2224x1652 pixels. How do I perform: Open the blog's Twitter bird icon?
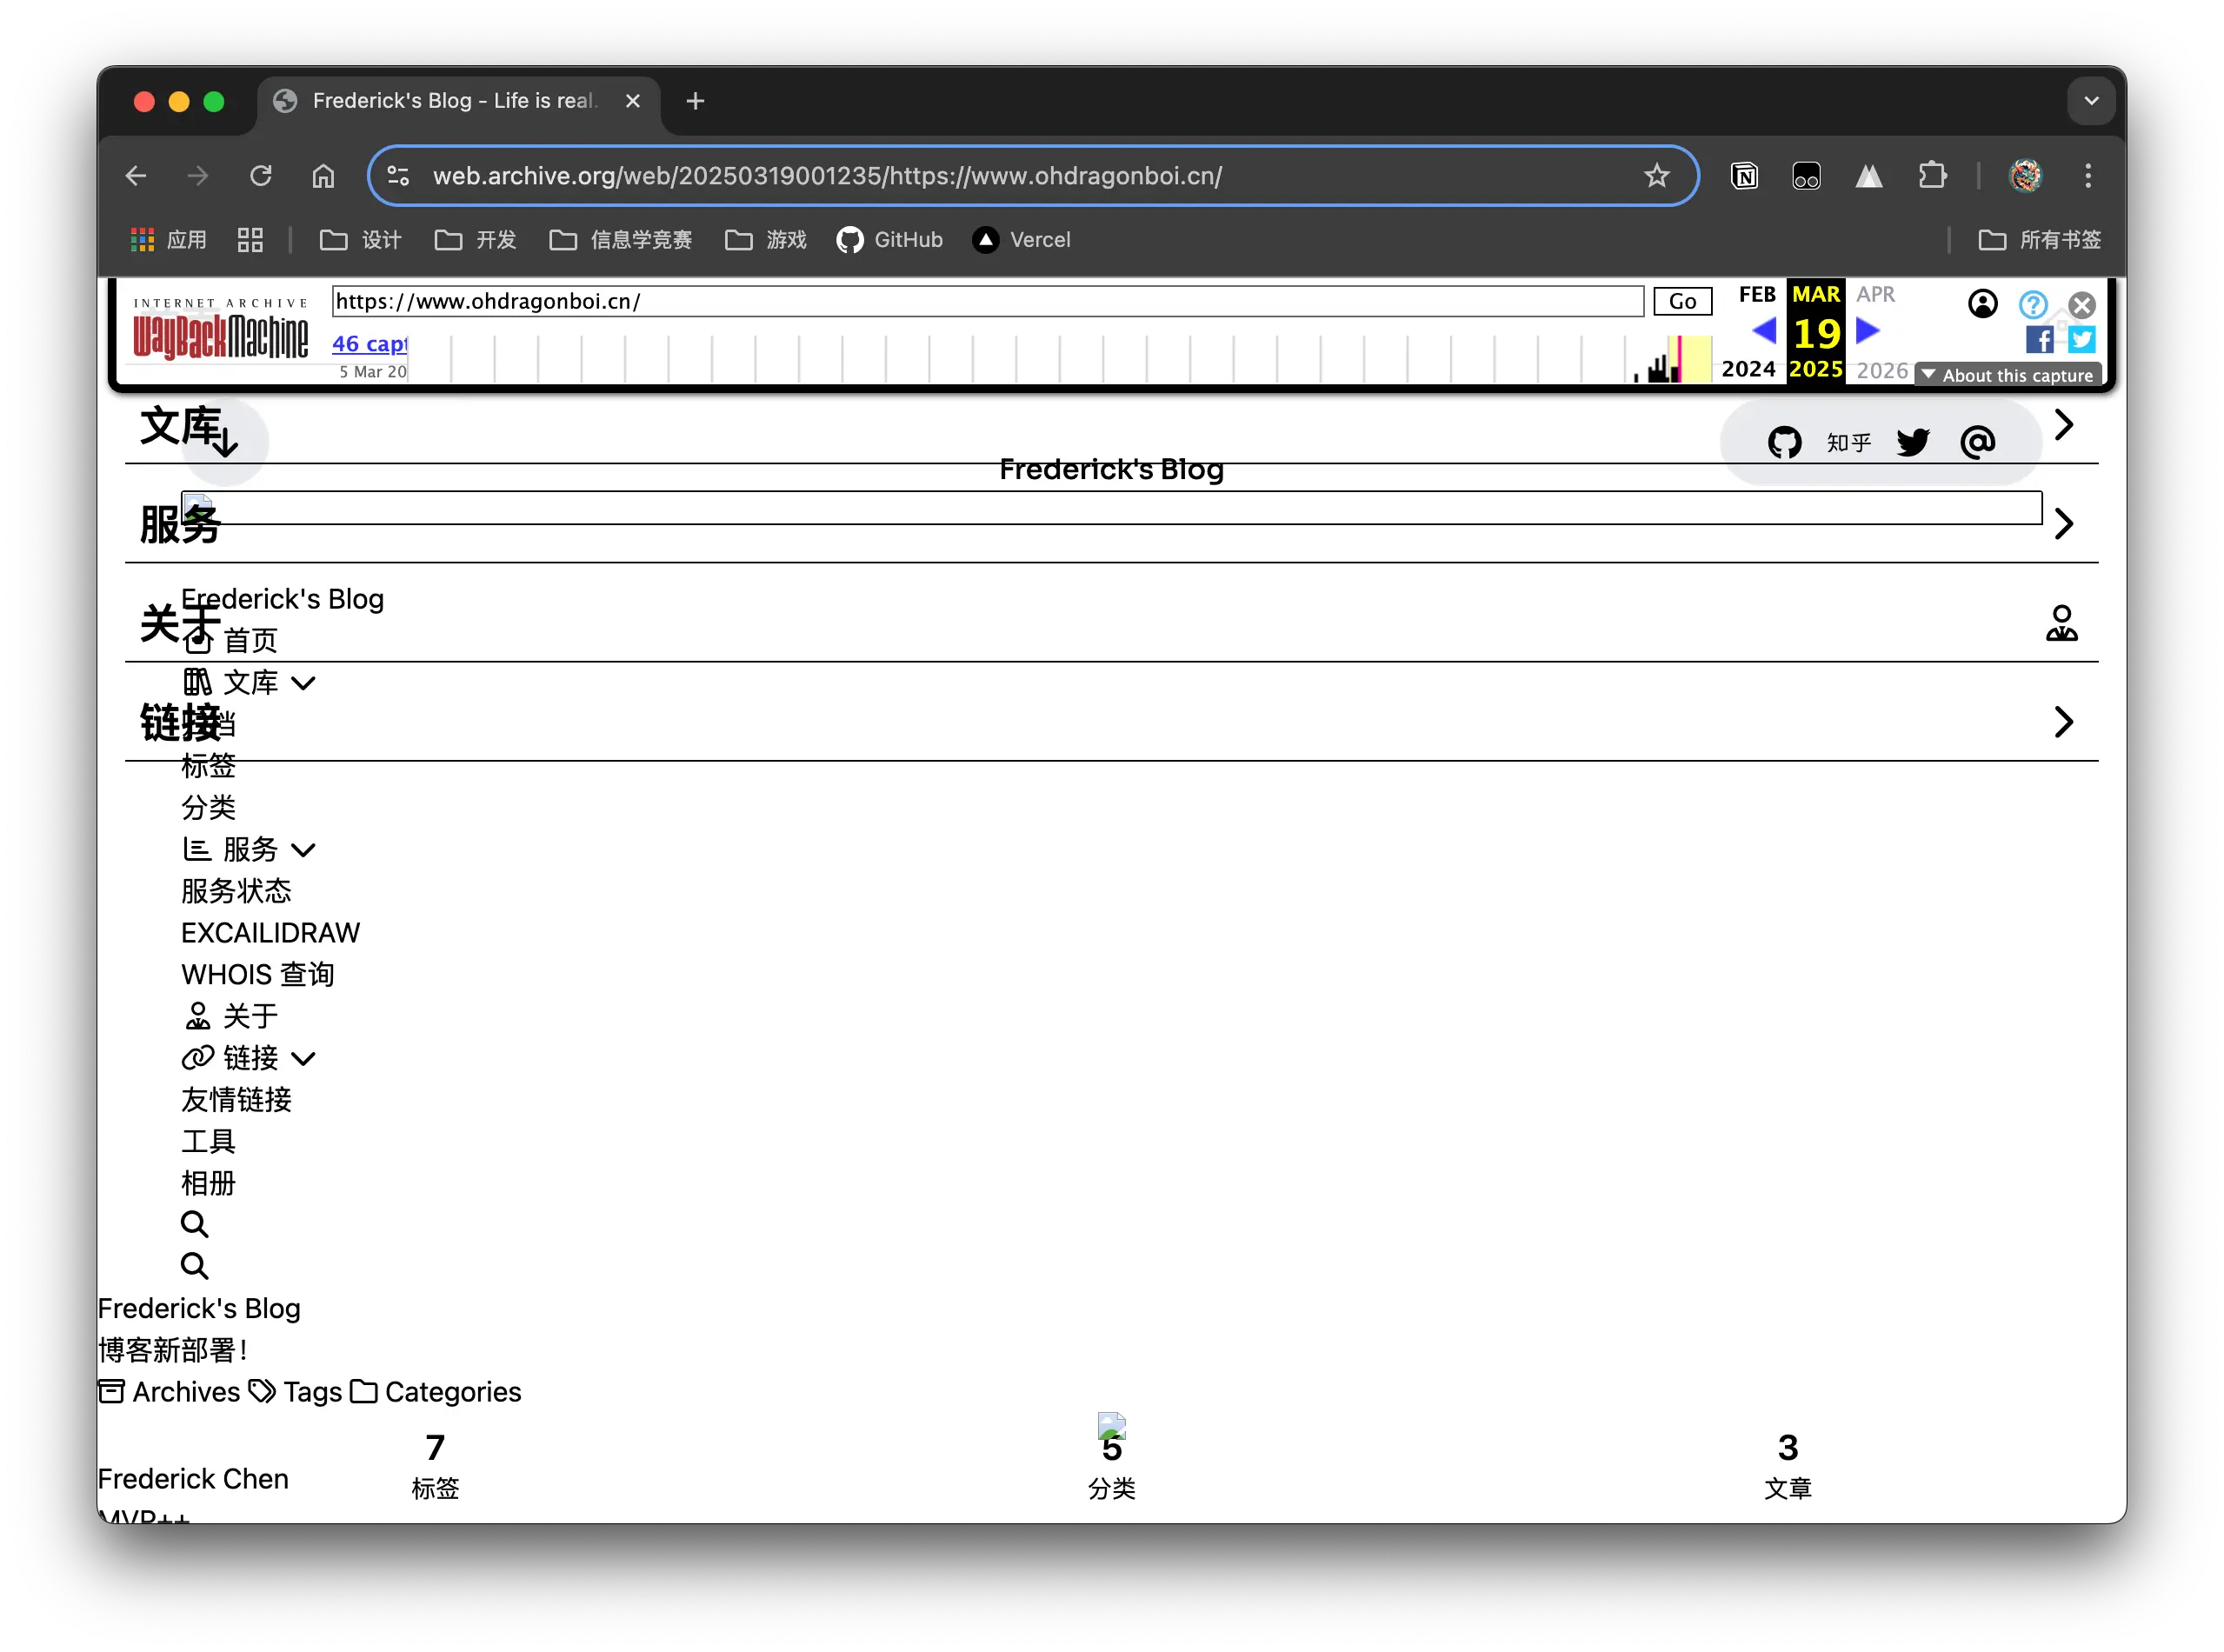pos(1912,442)
